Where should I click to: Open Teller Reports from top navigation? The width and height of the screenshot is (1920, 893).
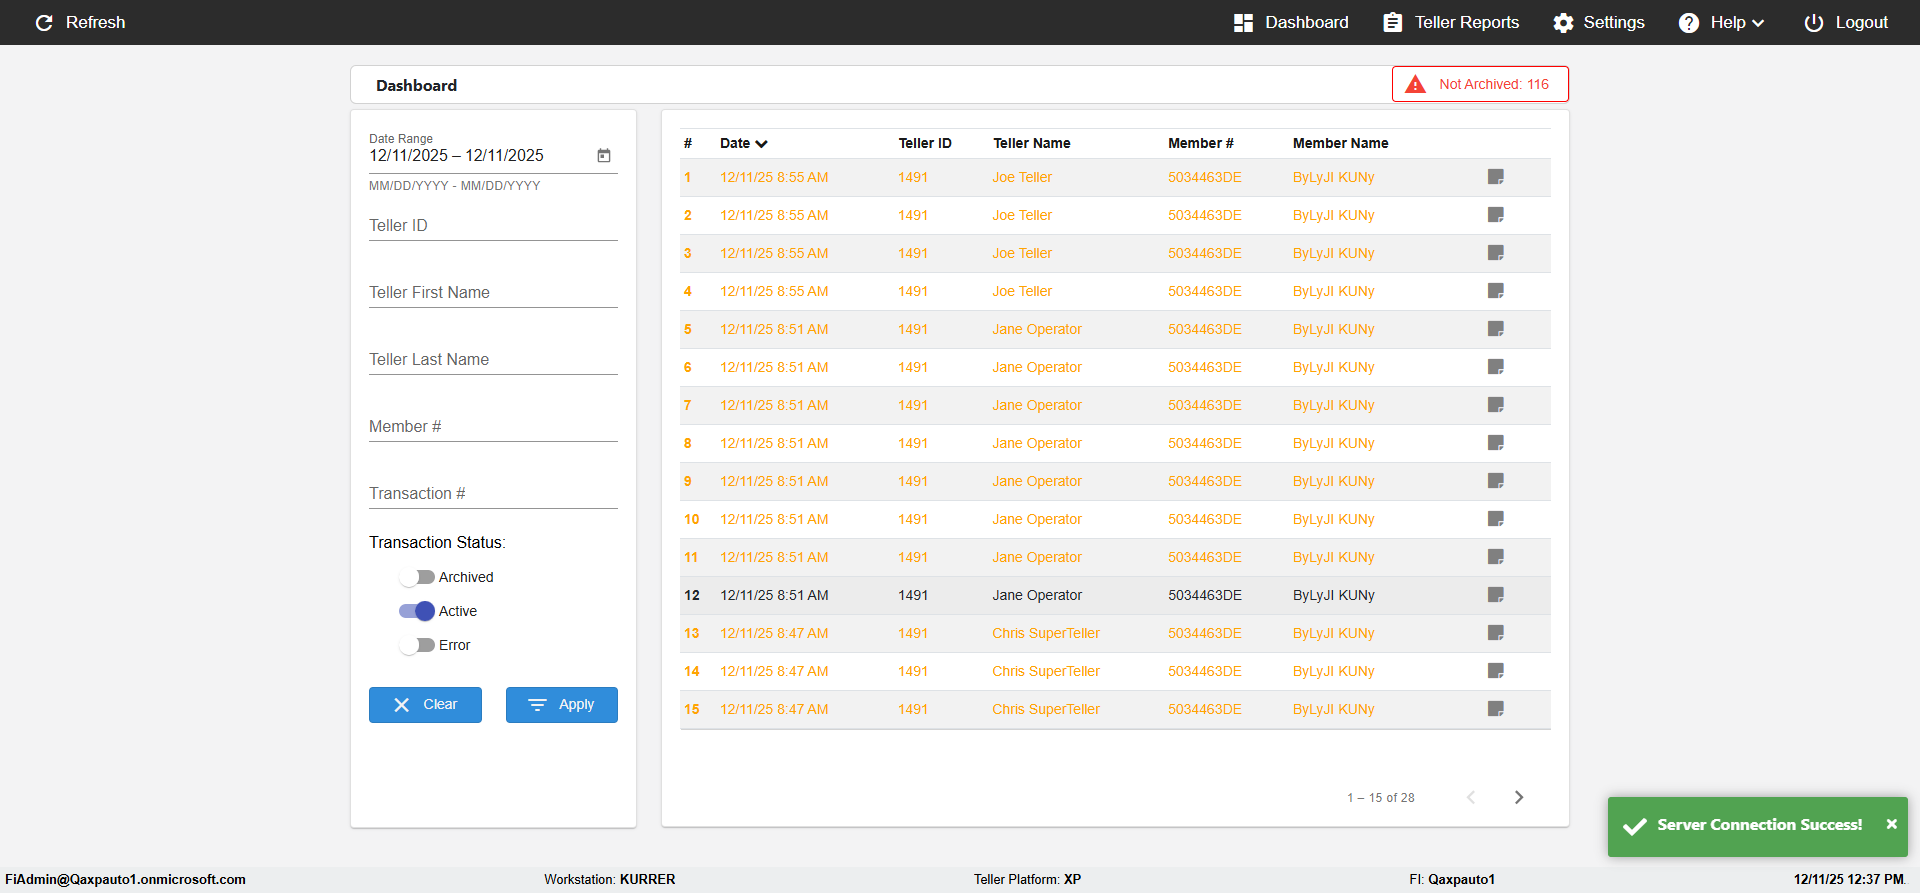click(1451, 22)
